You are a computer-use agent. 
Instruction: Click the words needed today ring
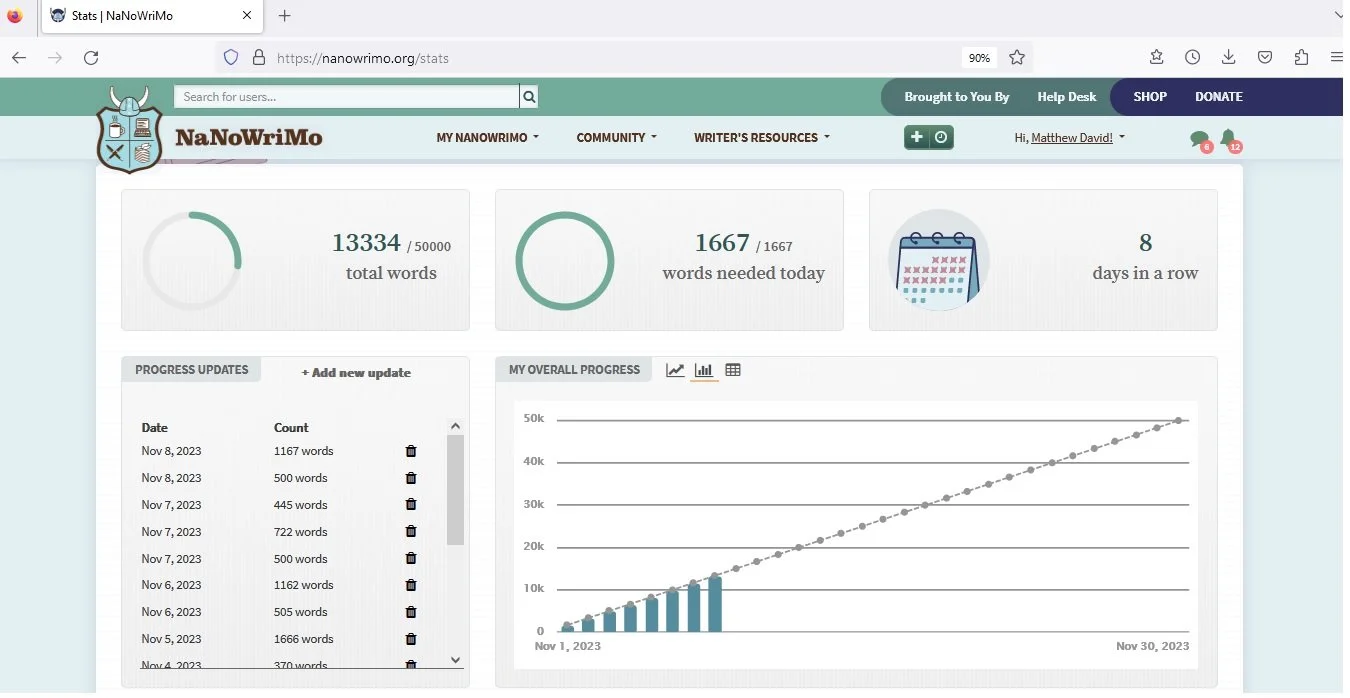565,260
